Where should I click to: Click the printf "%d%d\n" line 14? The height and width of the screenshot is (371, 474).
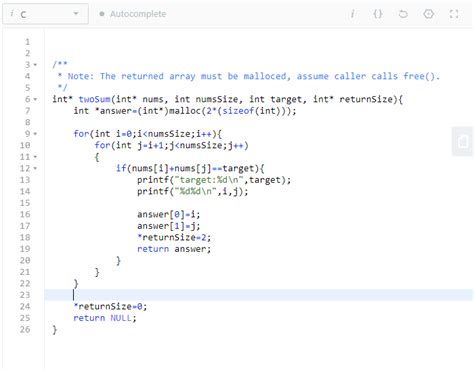[193, 191]
